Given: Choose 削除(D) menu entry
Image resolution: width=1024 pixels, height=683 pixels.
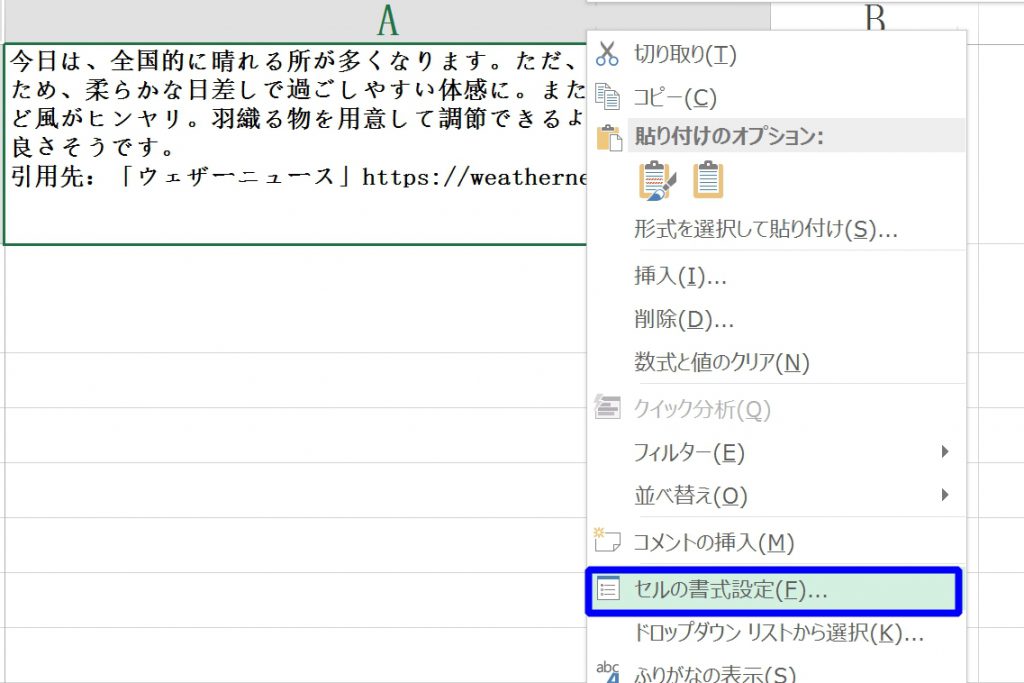Looking at the screenshot, I should tap(684, 320).
